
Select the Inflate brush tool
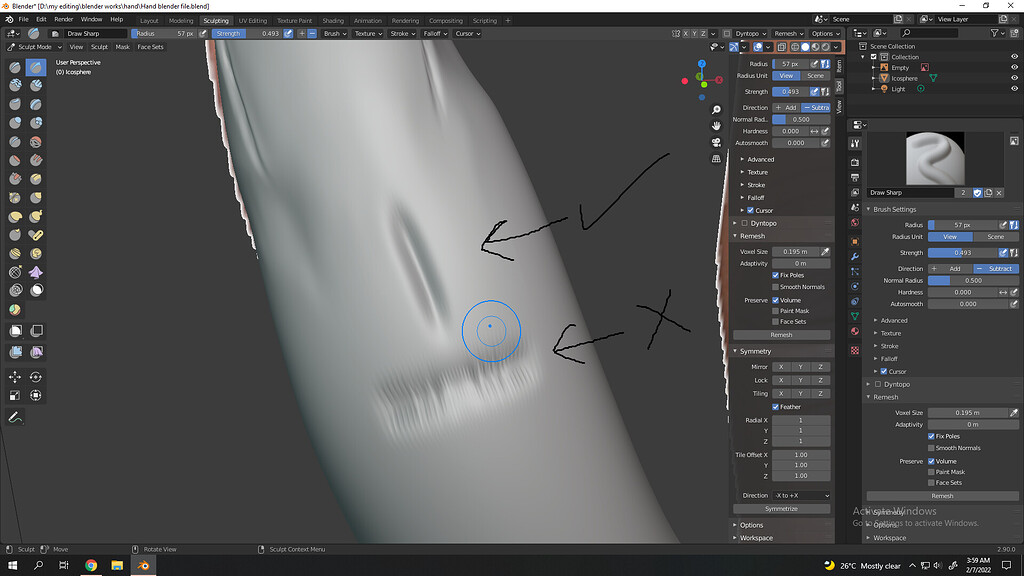[15, 123]
